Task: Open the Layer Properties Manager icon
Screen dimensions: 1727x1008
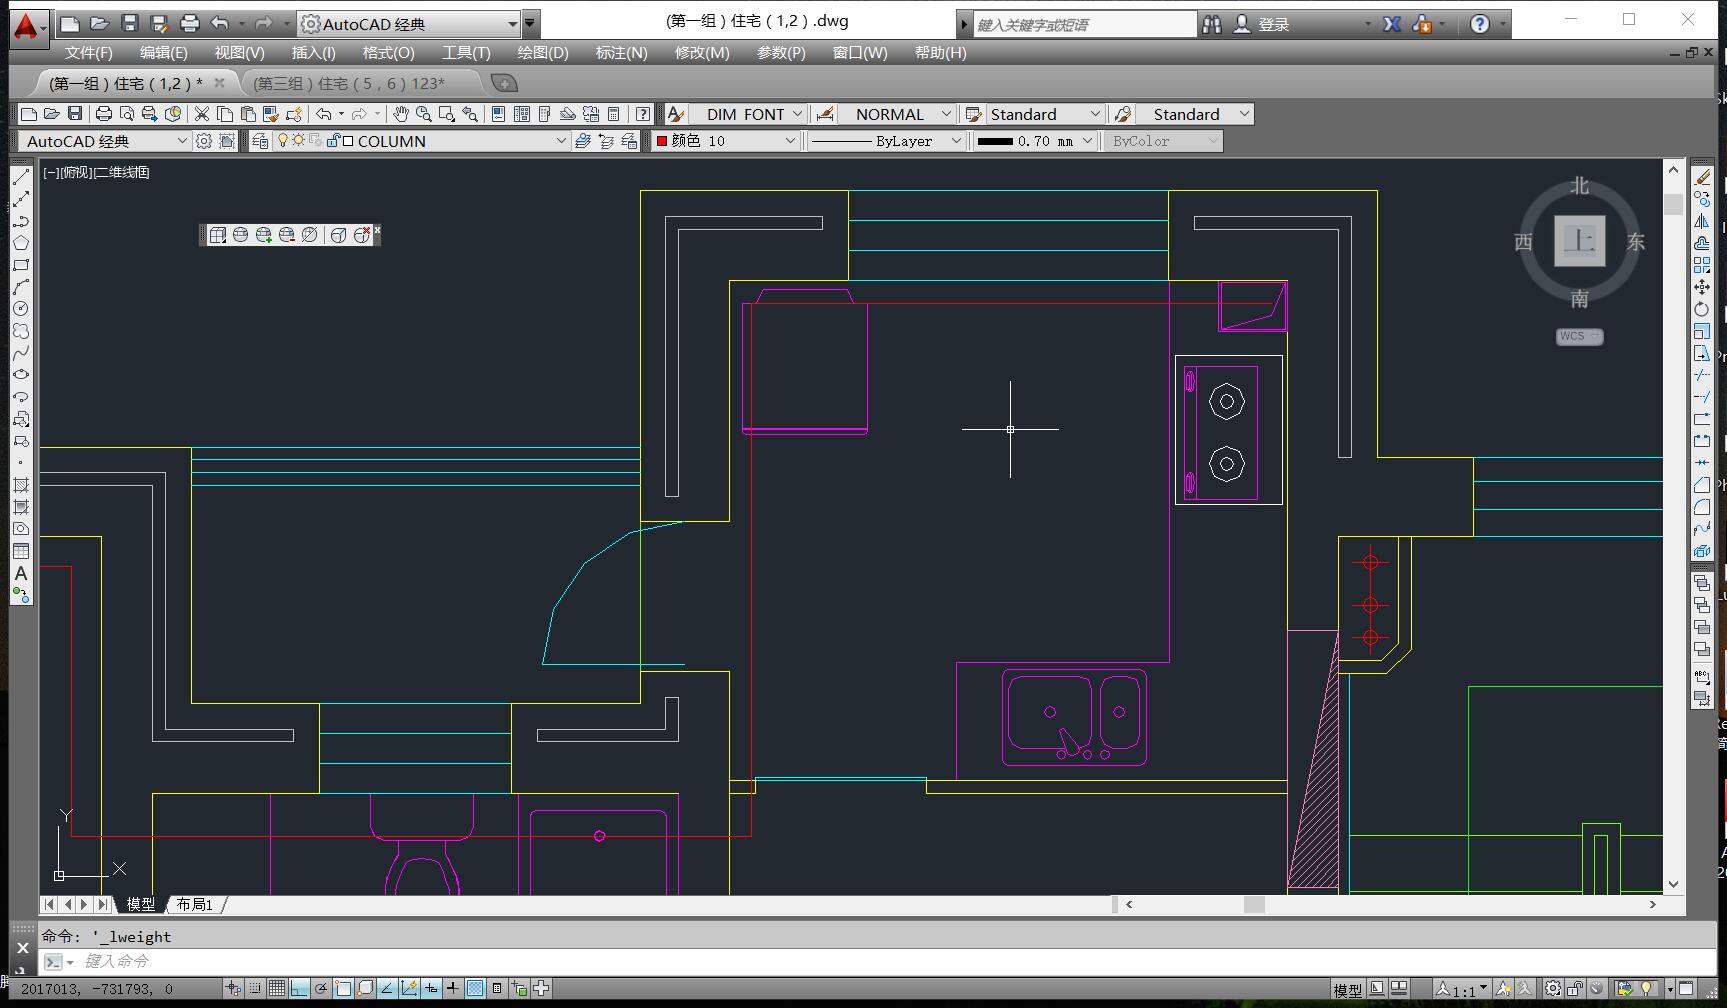Action: pos(260,141)
